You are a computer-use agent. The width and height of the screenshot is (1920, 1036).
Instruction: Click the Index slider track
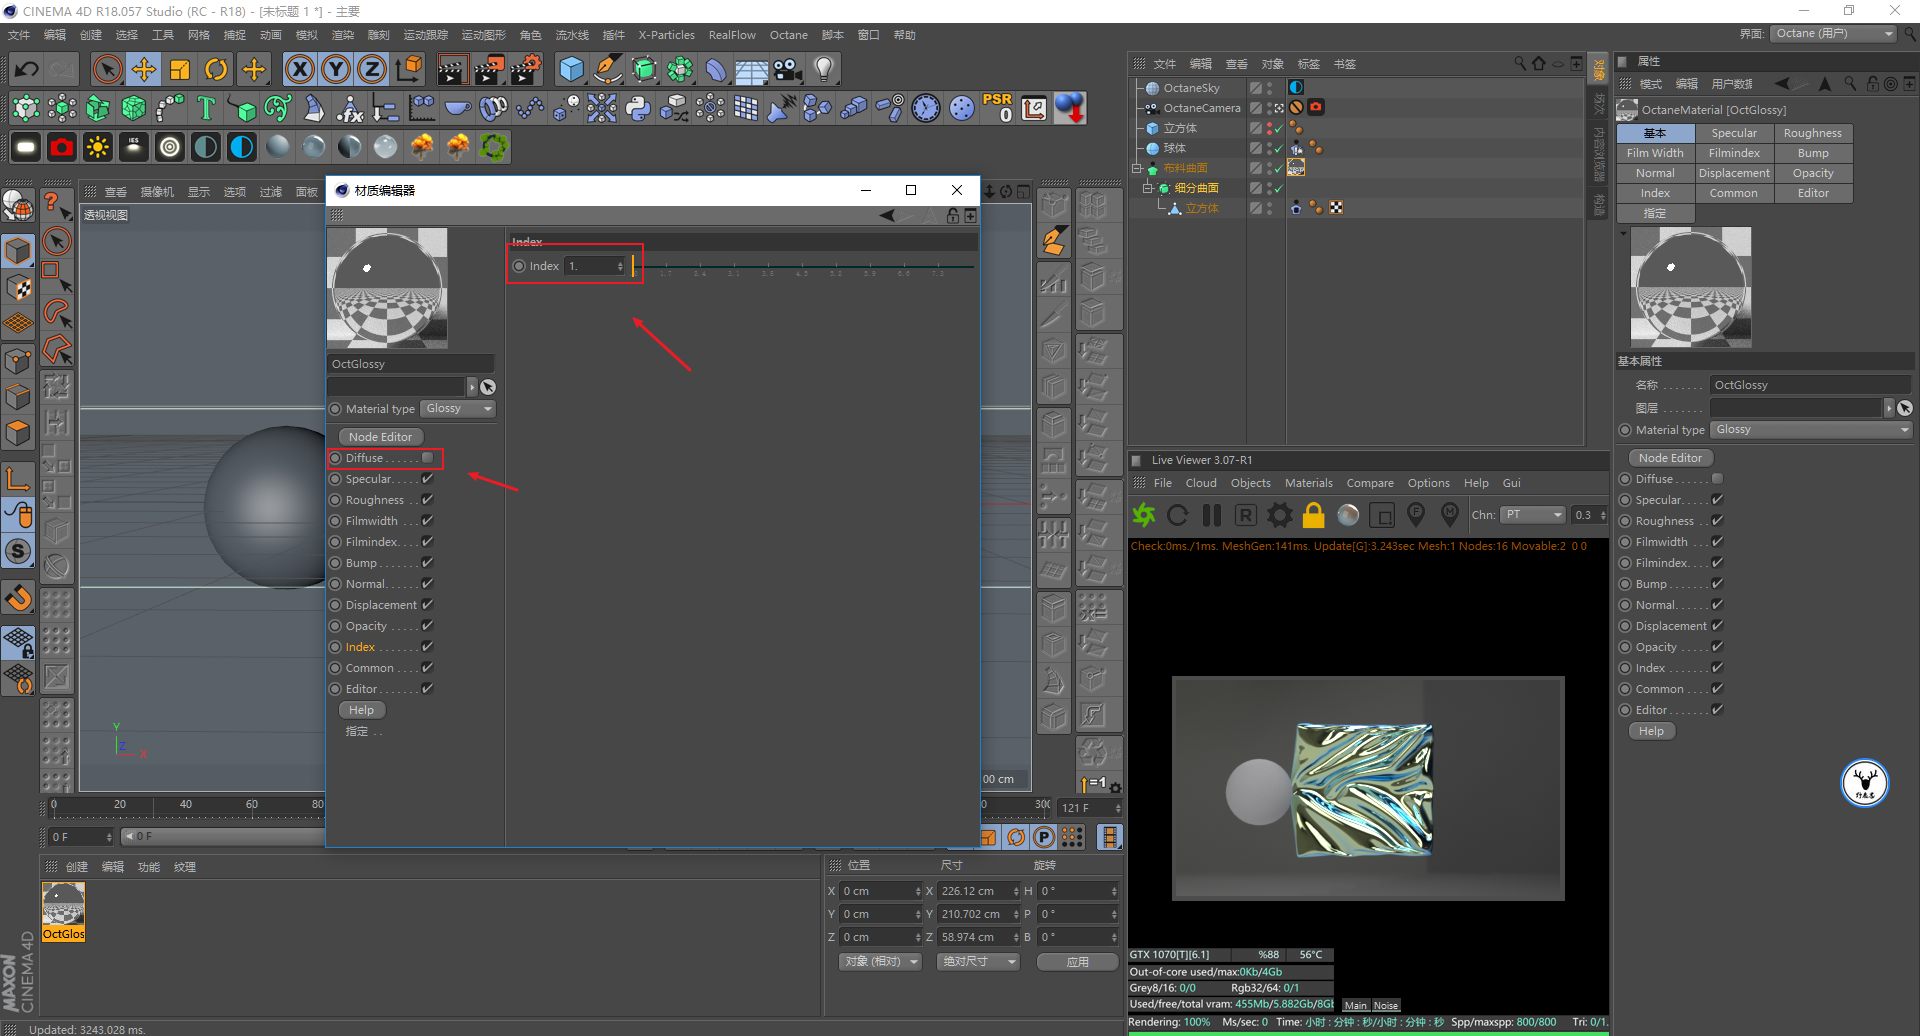pyautogui.click(x=803, y=267)
